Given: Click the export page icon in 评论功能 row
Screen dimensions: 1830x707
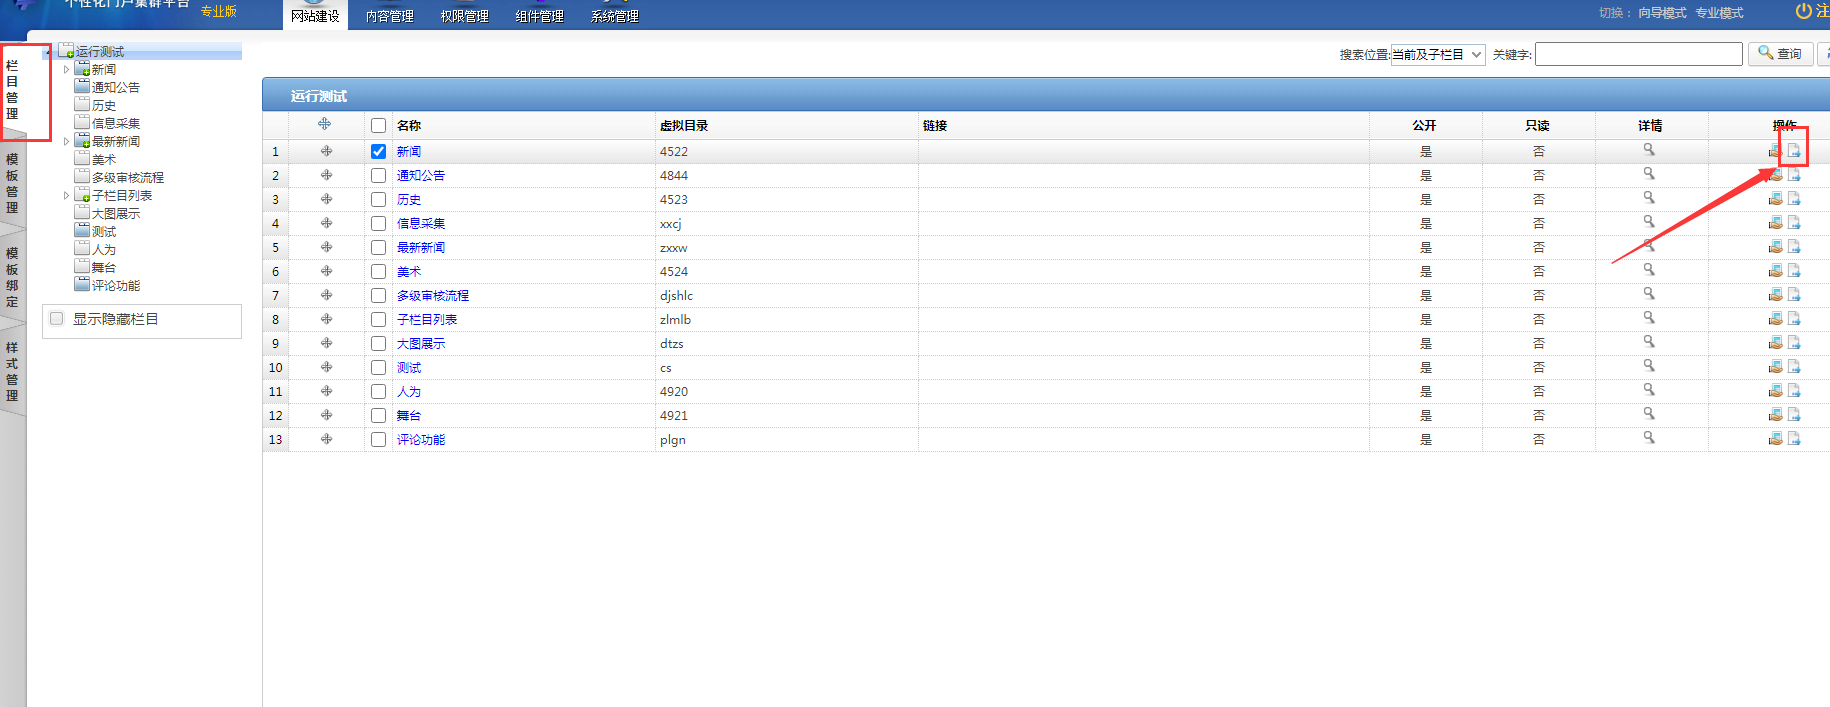Looking at the screenshot, I should pyautogui.click(x=1794, y=439).
